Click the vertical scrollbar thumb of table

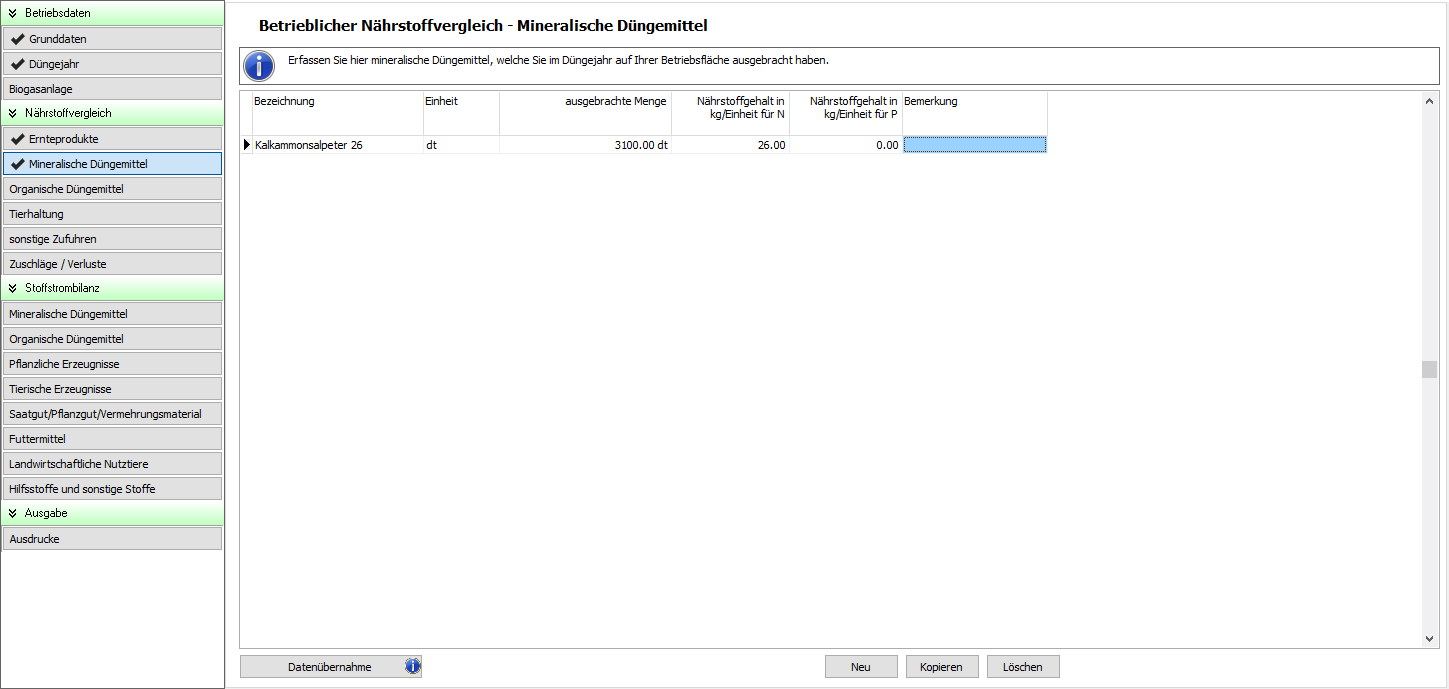1429,369
